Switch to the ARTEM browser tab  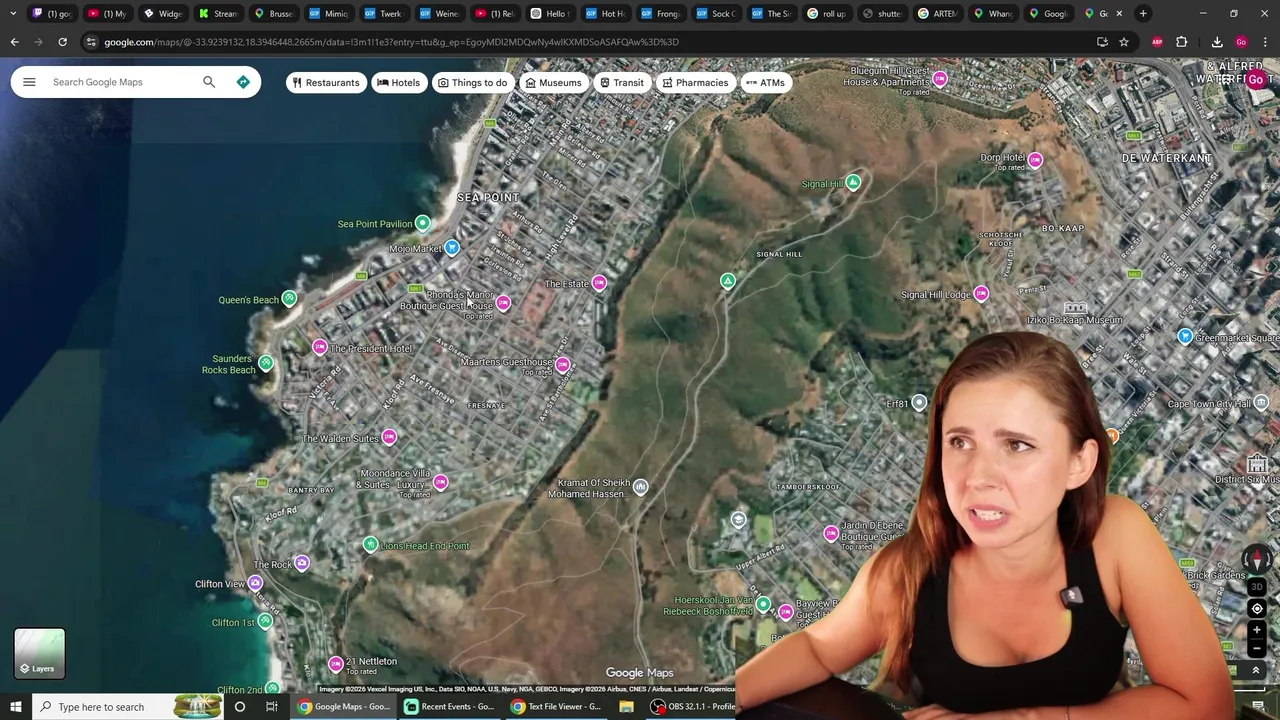click(x=937, y=13)
